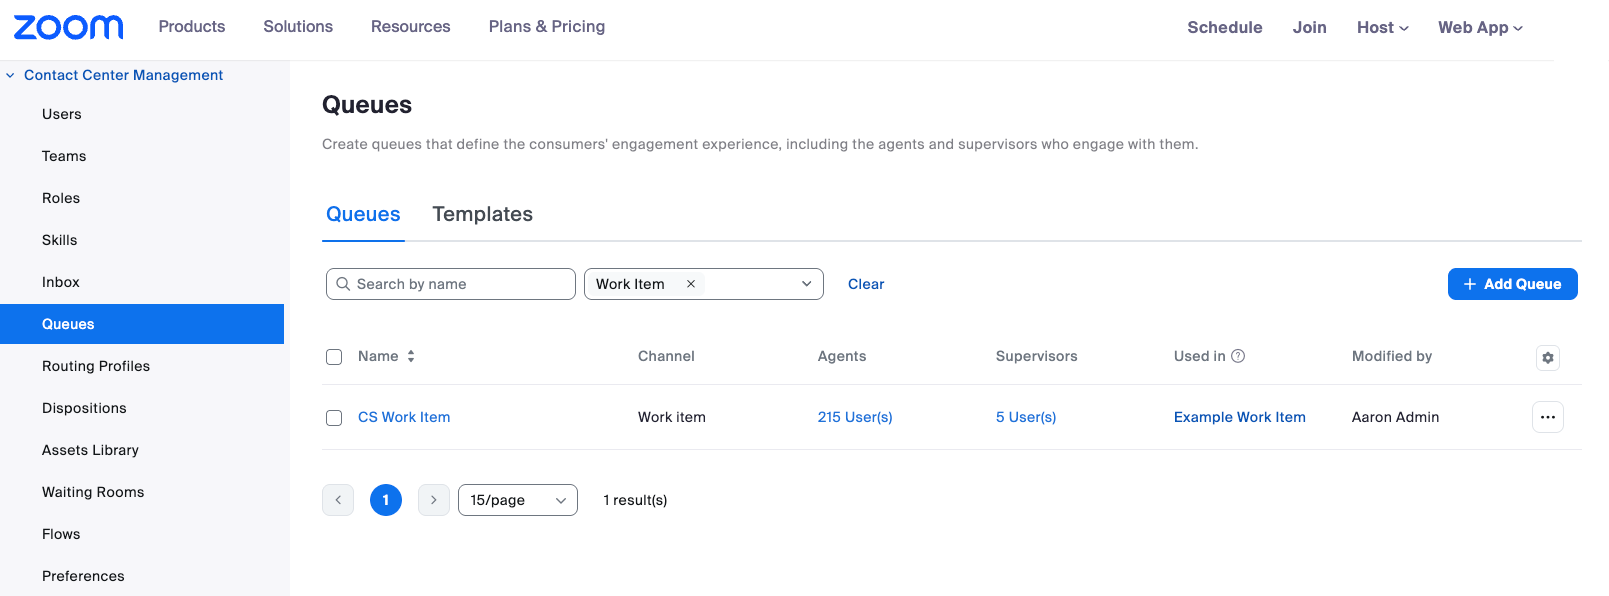The width and height of the screenshot is (1609, 596).
Task: Click the Zoom logo
Action: (68, 27)
